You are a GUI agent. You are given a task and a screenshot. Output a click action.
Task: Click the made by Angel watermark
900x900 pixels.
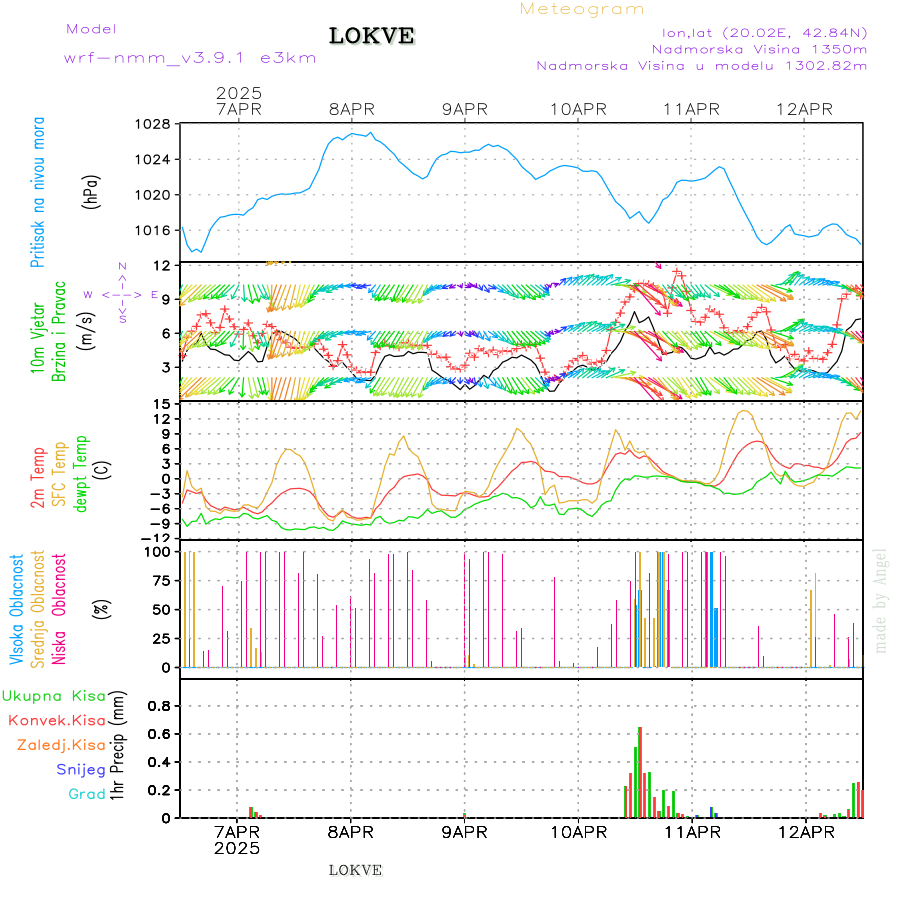coord(881,600)
